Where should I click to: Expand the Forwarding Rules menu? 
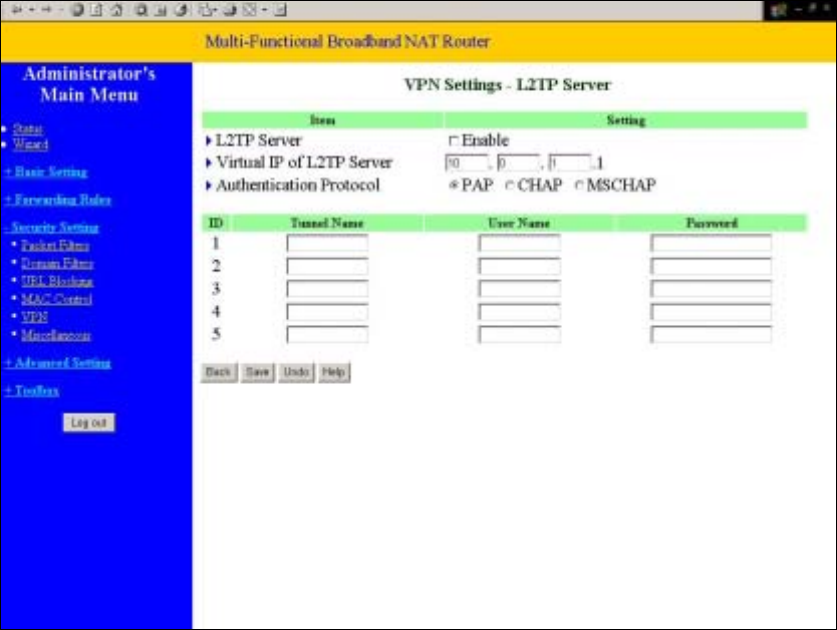58,200
